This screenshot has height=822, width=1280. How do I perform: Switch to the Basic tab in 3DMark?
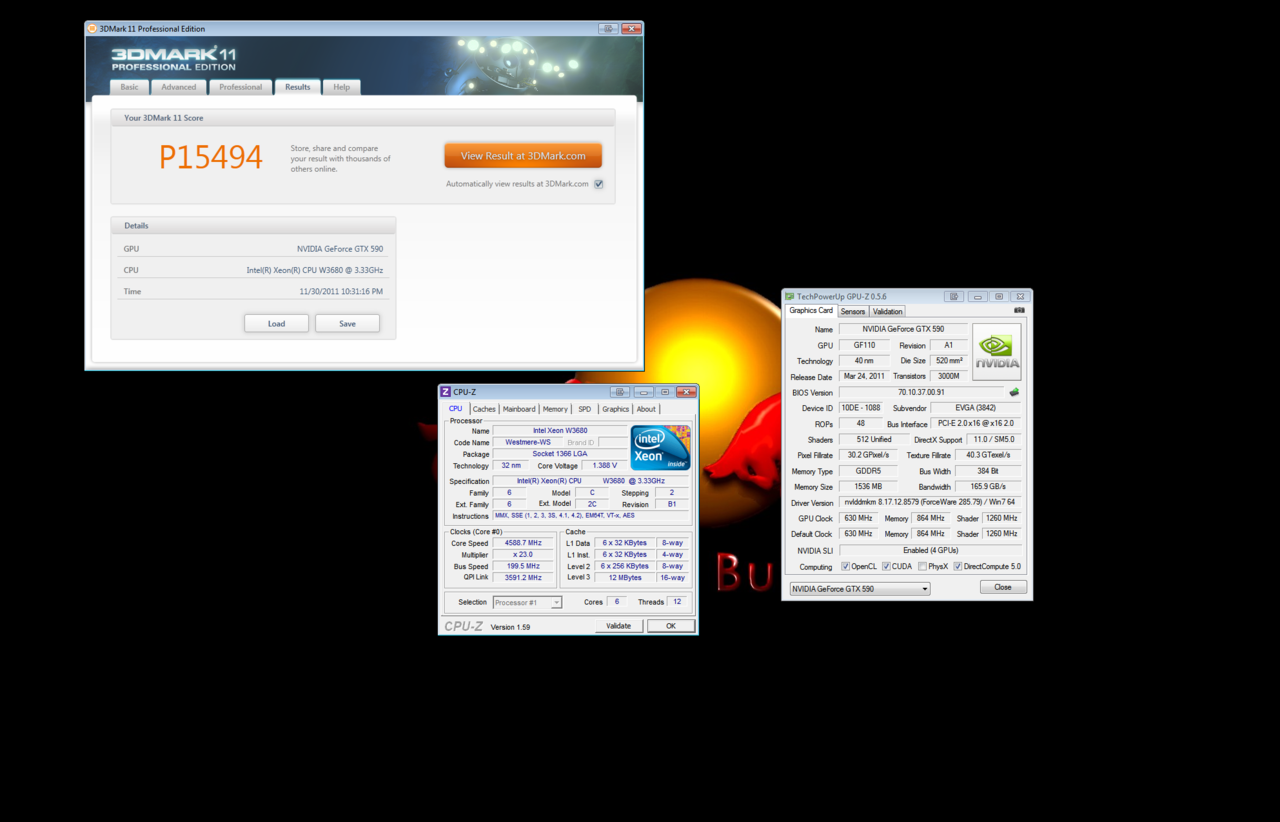(x=130, y=87)
